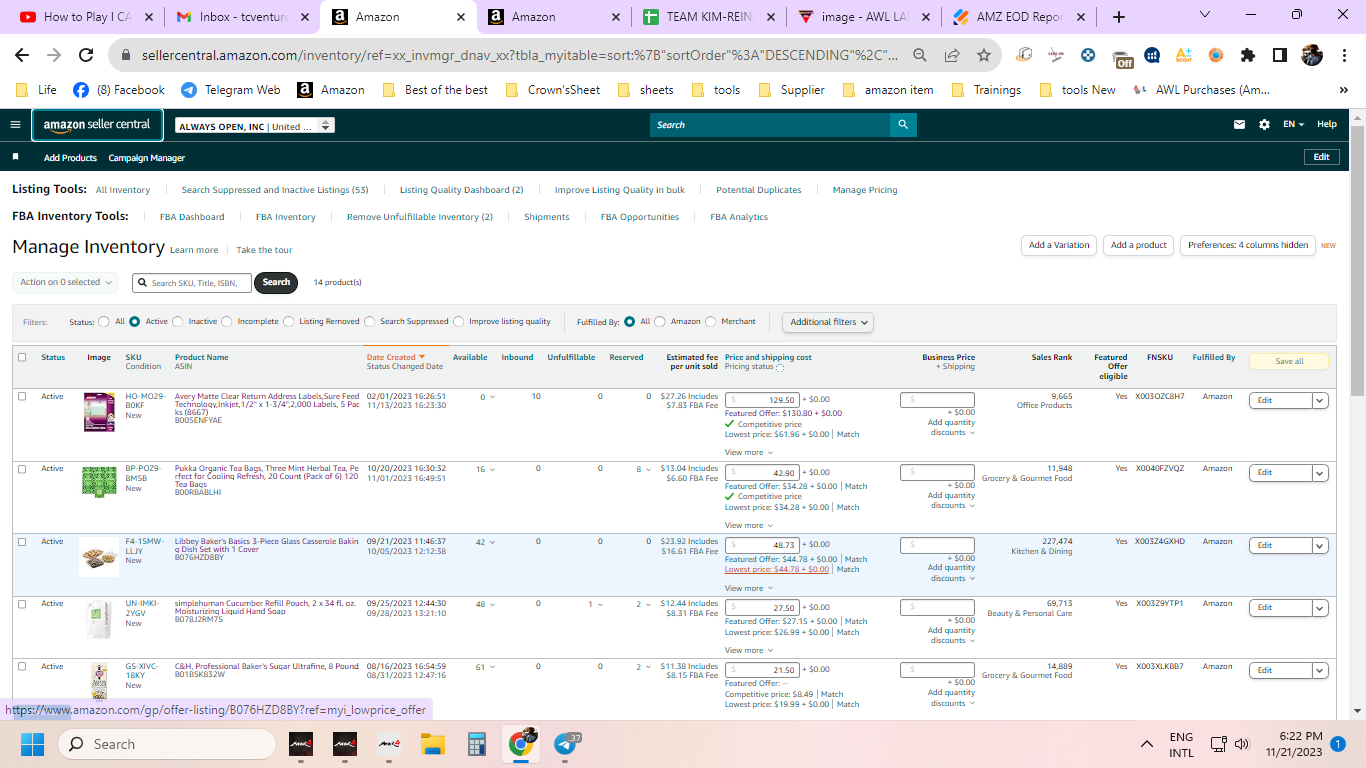Sort by the Date Created column
1366x768 pixels.
coord(395,357)
